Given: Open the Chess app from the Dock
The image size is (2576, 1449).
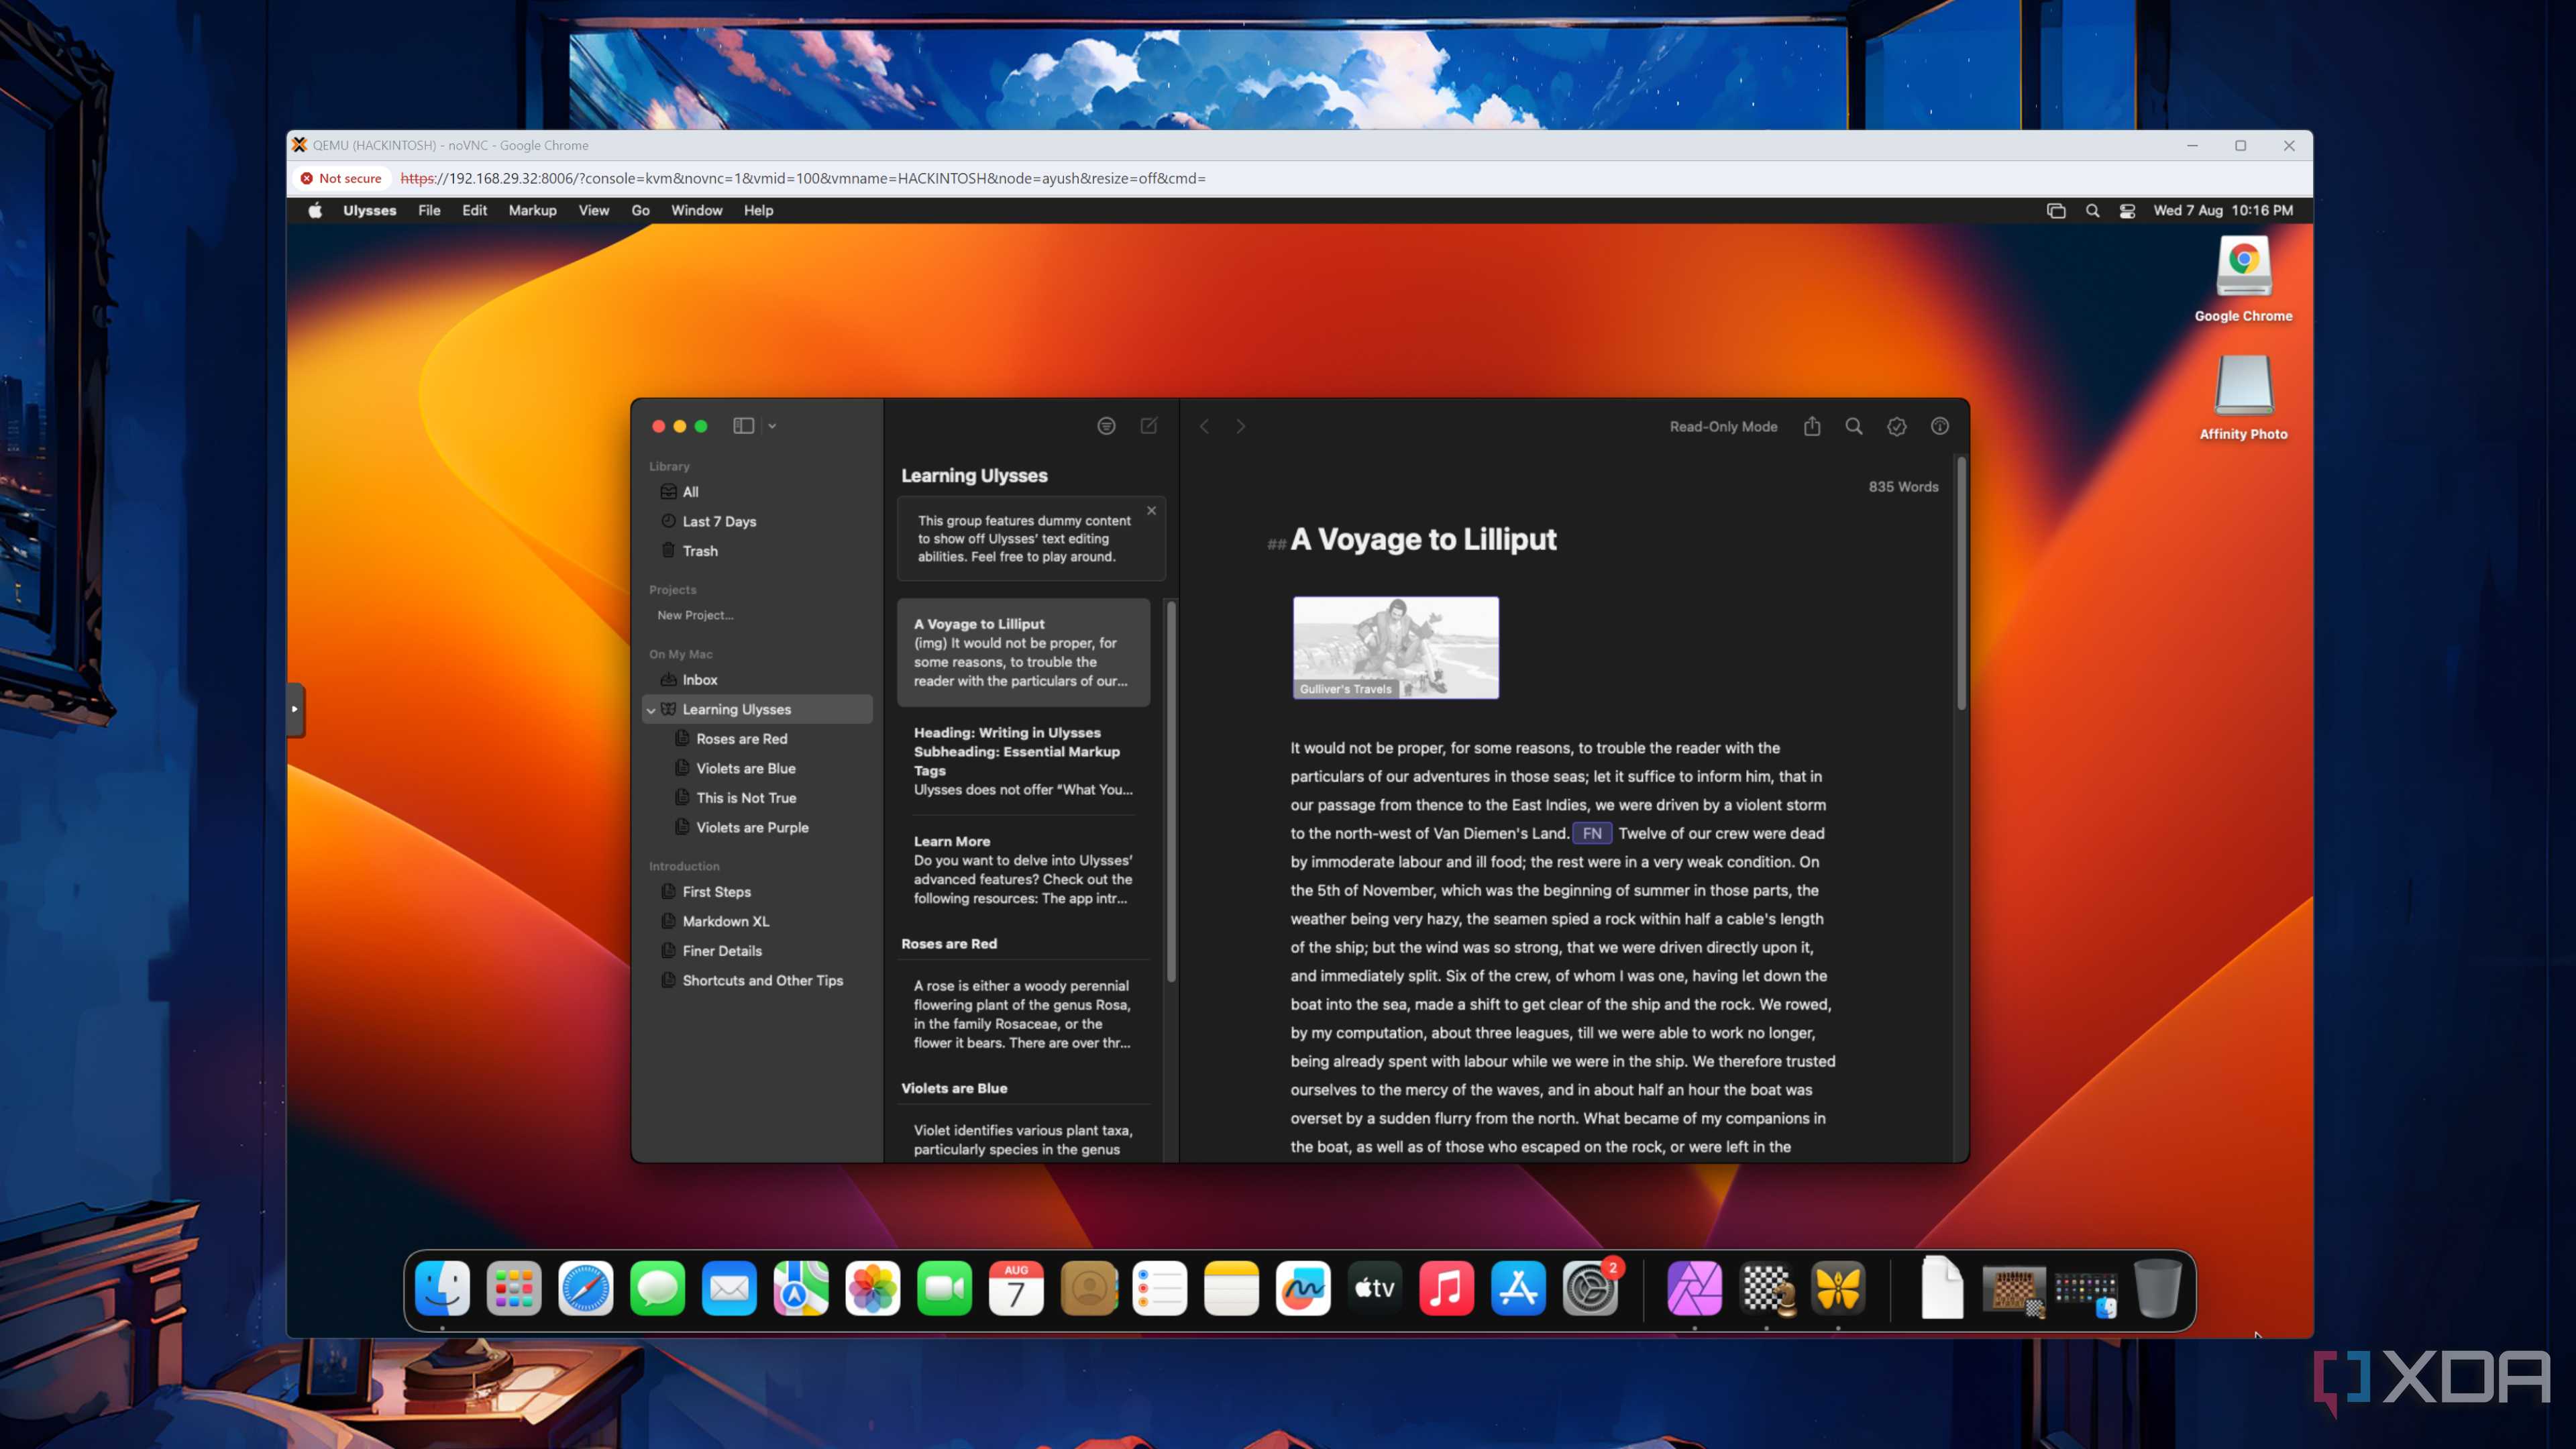Looking at the screenshot, I should click(1767, 1288).
